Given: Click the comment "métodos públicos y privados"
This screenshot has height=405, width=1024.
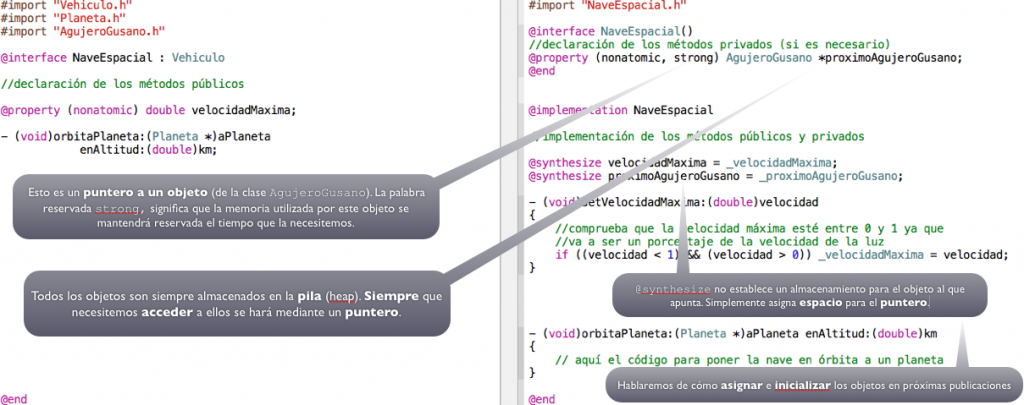Looking at the screenshot, I should (x=773, y=137).
